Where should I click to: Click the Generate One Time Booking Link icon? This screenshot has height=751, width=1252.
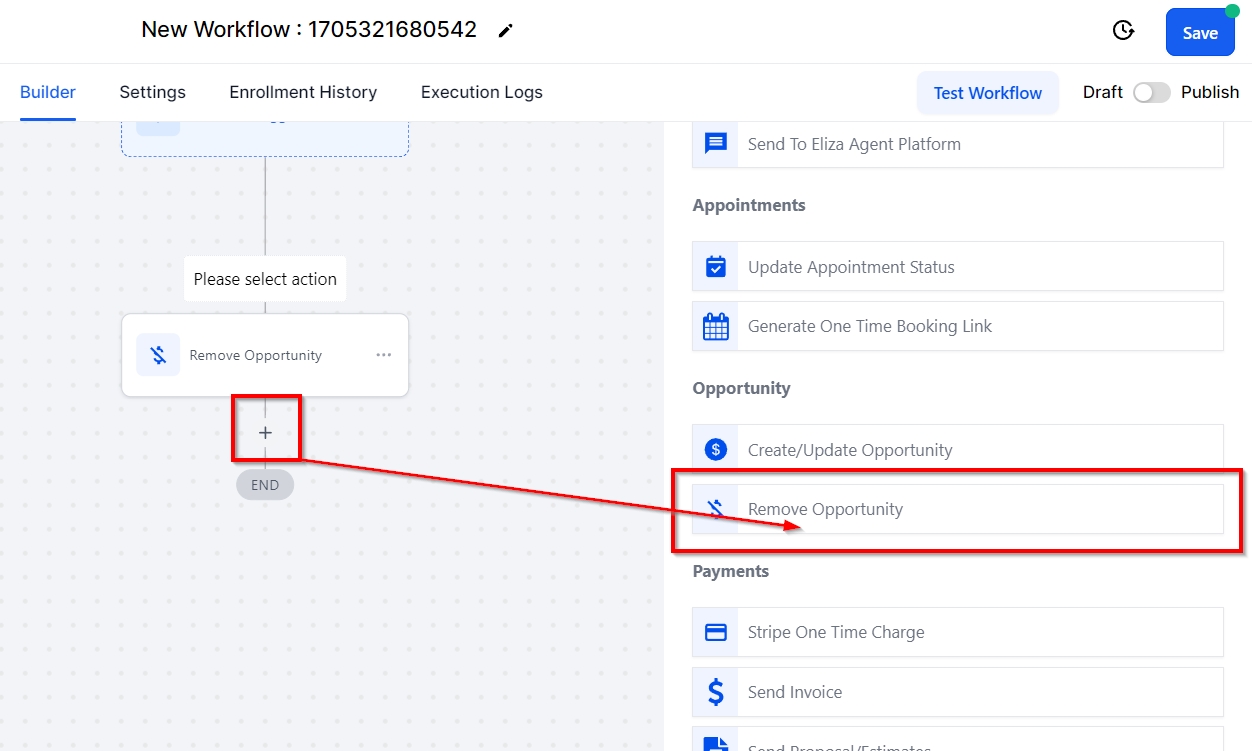715,327
